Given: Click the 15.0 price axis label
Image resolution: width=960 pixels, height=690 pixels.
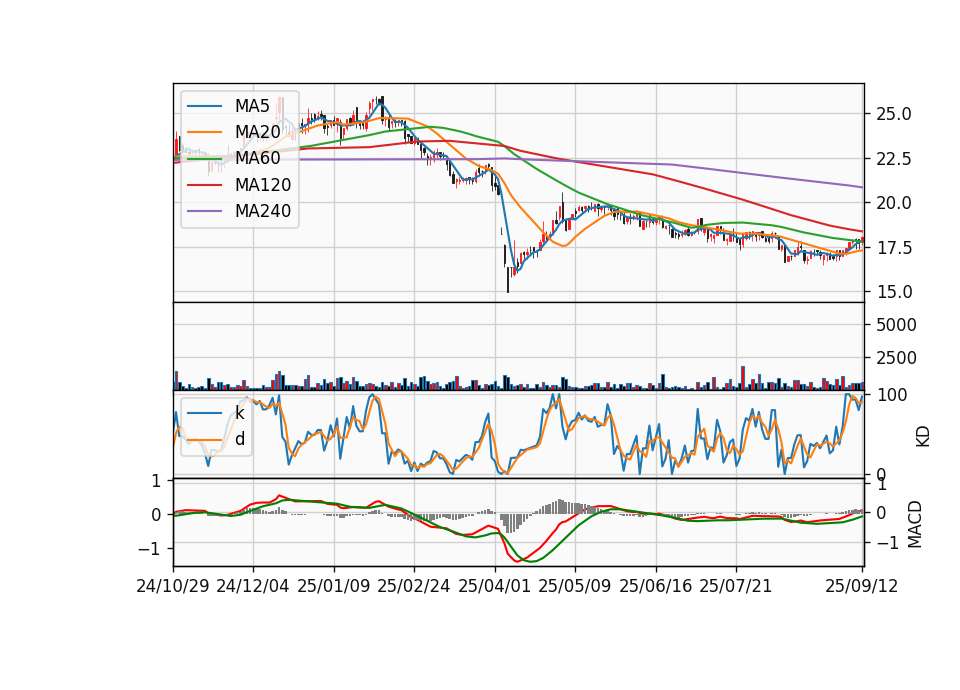Looking at the screenshot, I should [x=894, y=292].
